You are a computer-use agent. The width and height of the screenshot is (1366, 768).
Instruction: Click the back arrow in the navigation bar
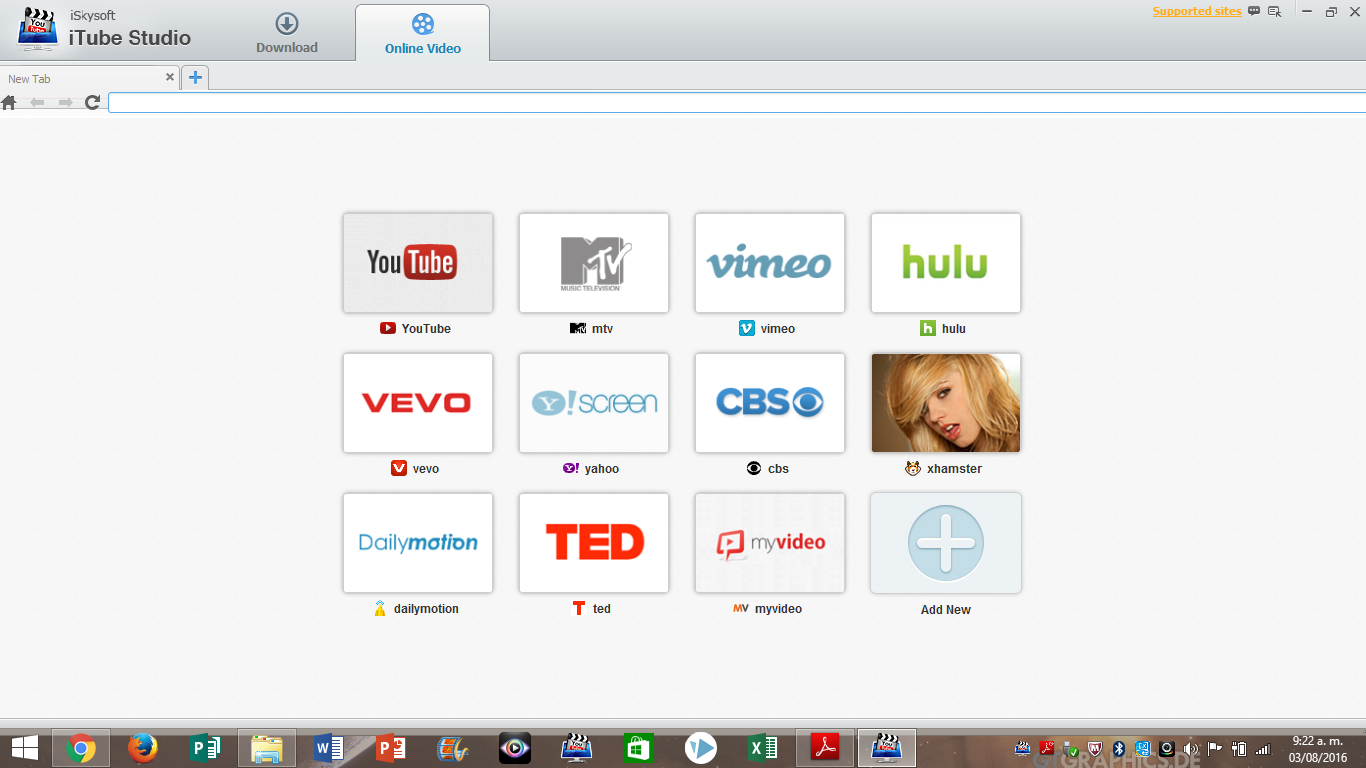(x=37, y=102)
